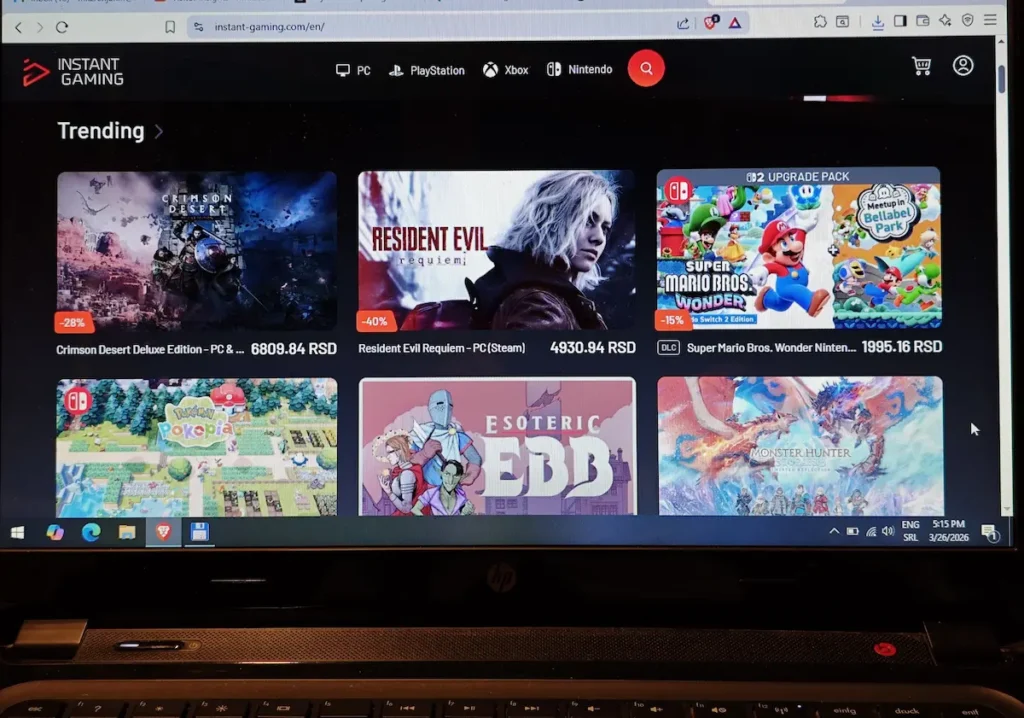Screen dimensions: 1024x718
Task: Open Brave Shields icon in the address bar
Action: [x=710, y=23]
